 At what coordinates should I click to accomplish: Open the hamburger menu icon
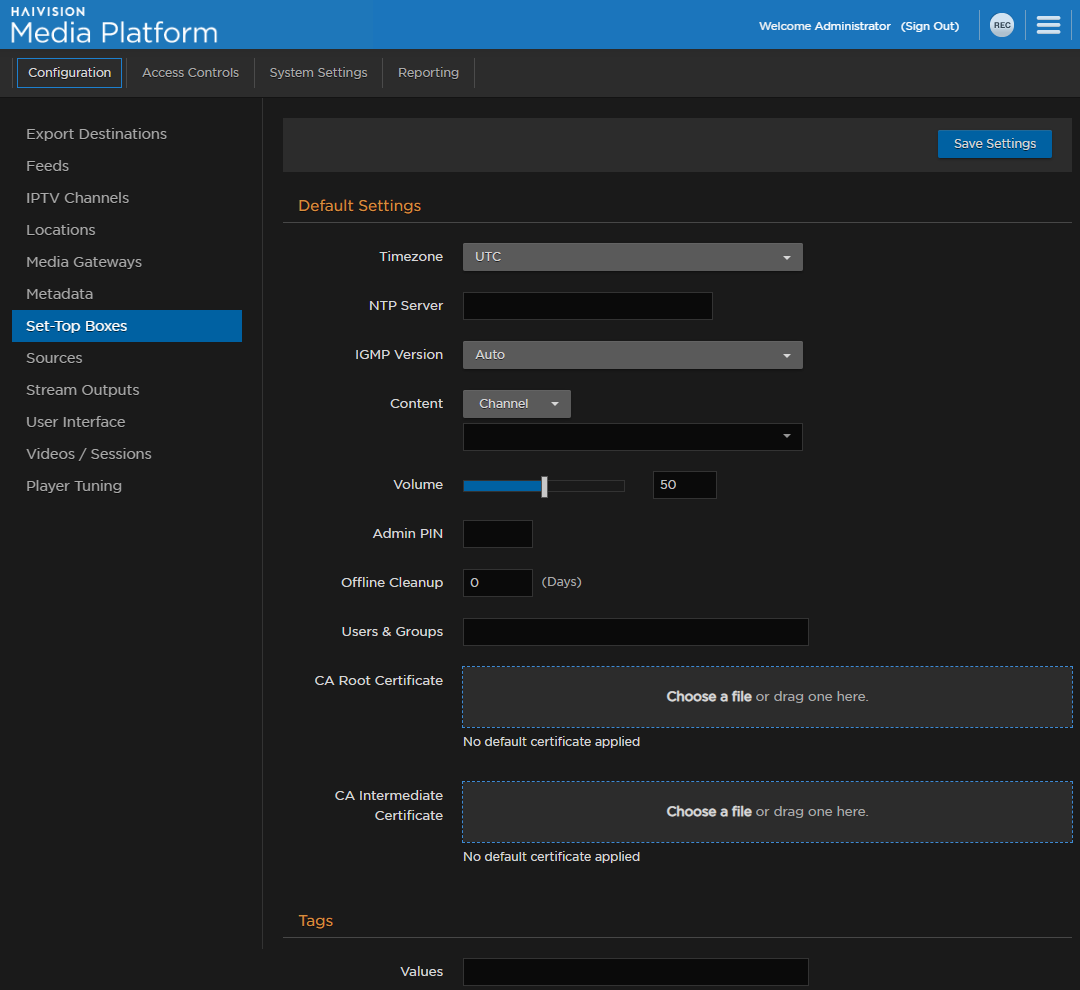click(x=1048, y=26)
